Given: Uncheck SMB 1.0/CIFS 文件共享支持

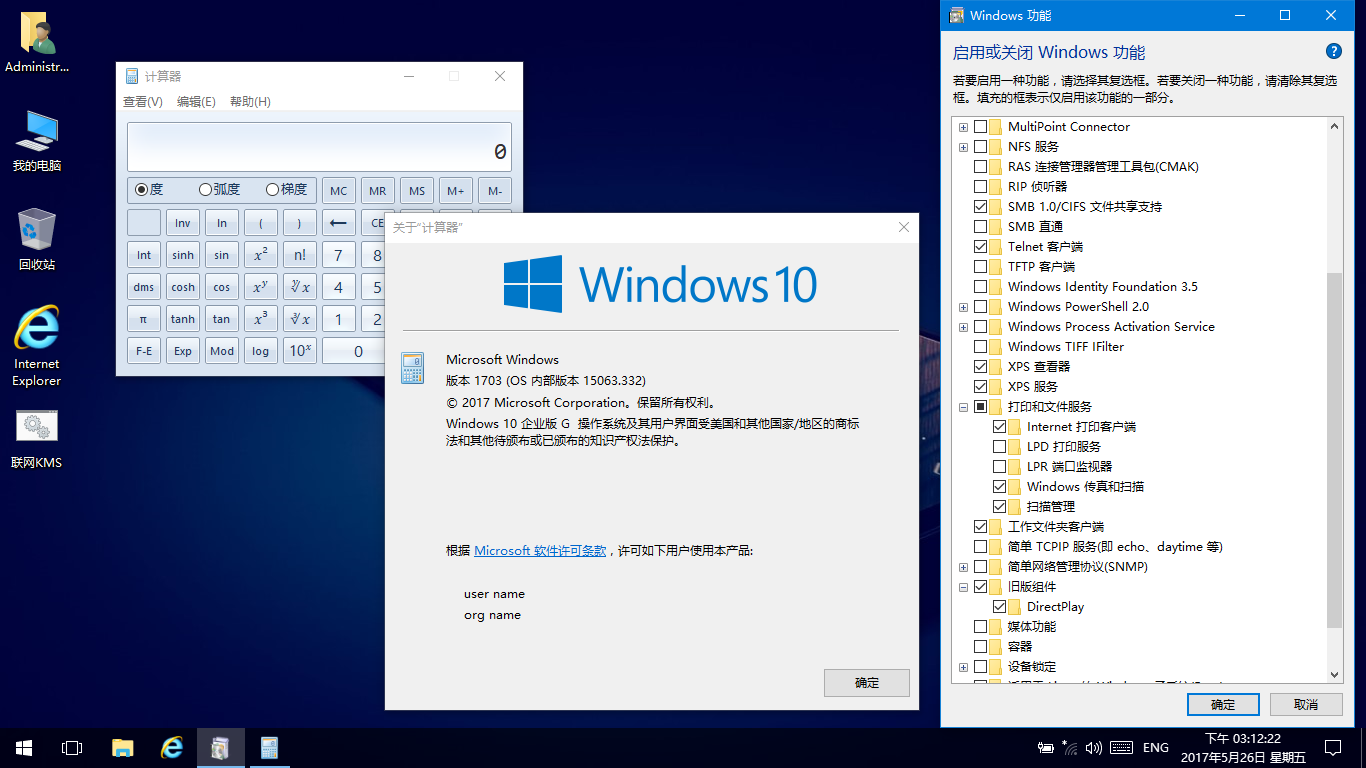Looking at the screenshot, I should tap(980, 207).
